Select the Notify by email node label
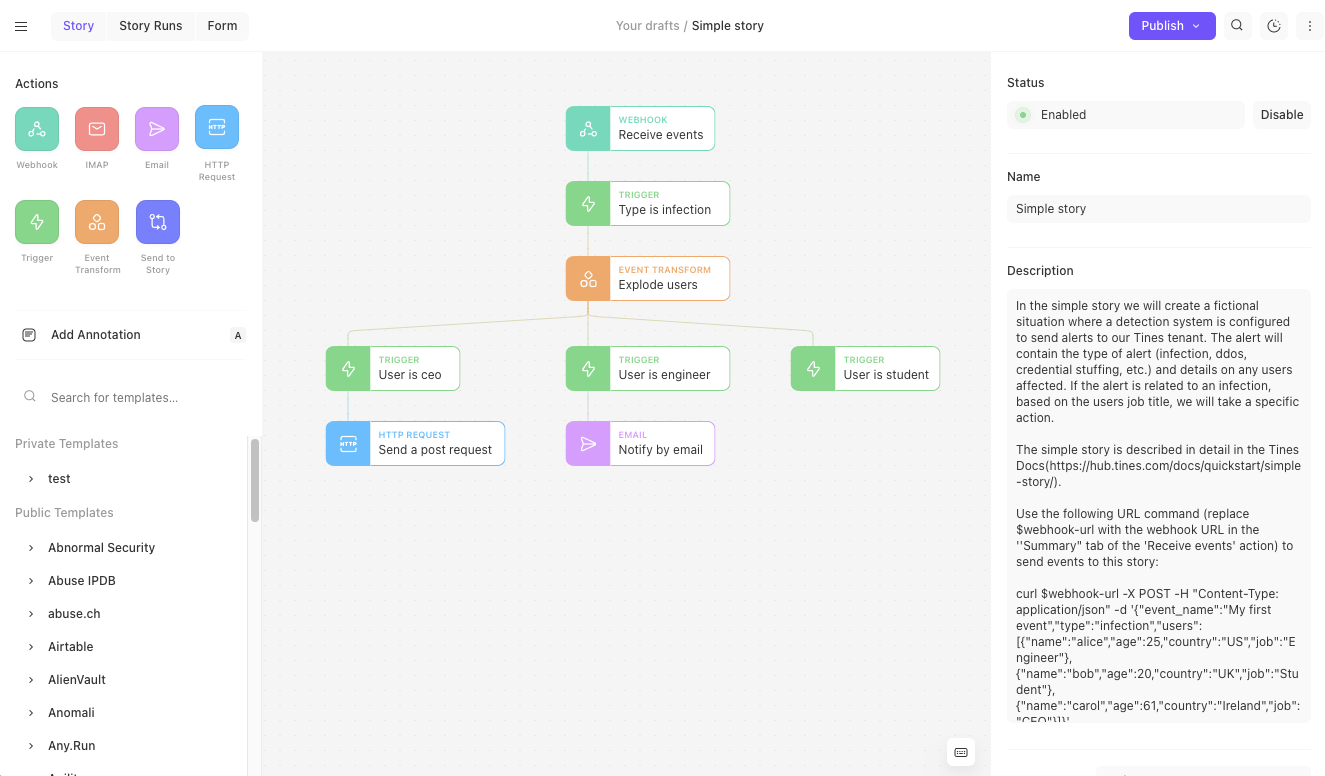This screenshot has height=776, width=1325. click(x=660, y=450)
